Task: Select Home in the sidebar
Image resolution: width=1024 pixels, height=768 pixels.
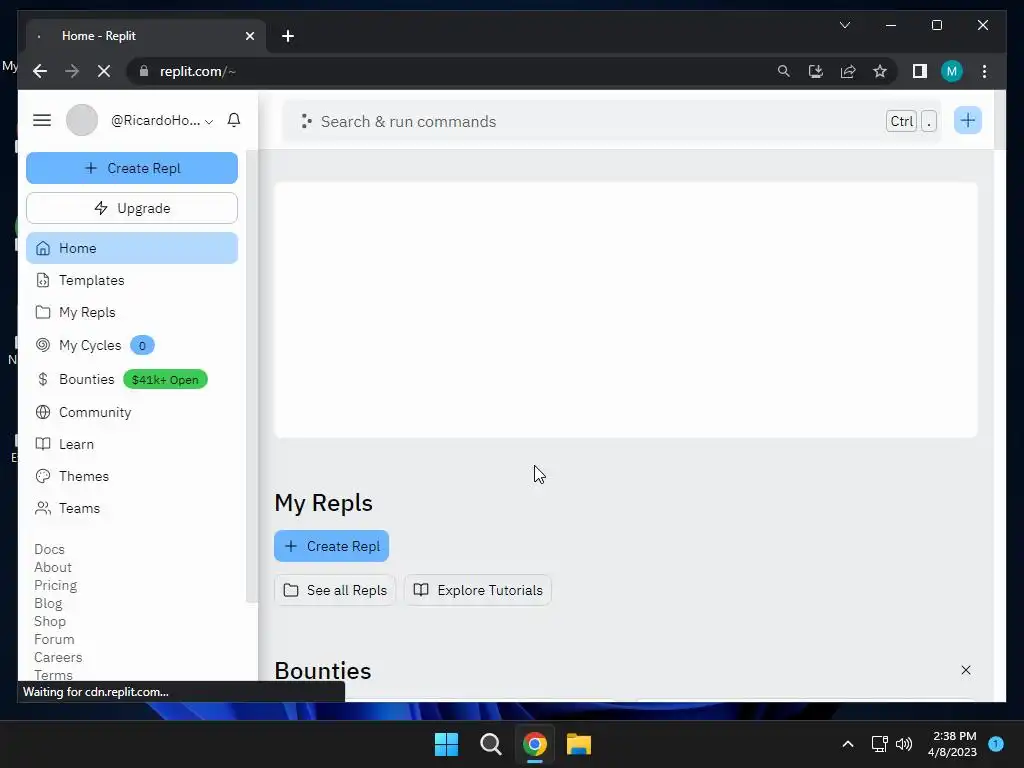Action: [x=132, y=248]
